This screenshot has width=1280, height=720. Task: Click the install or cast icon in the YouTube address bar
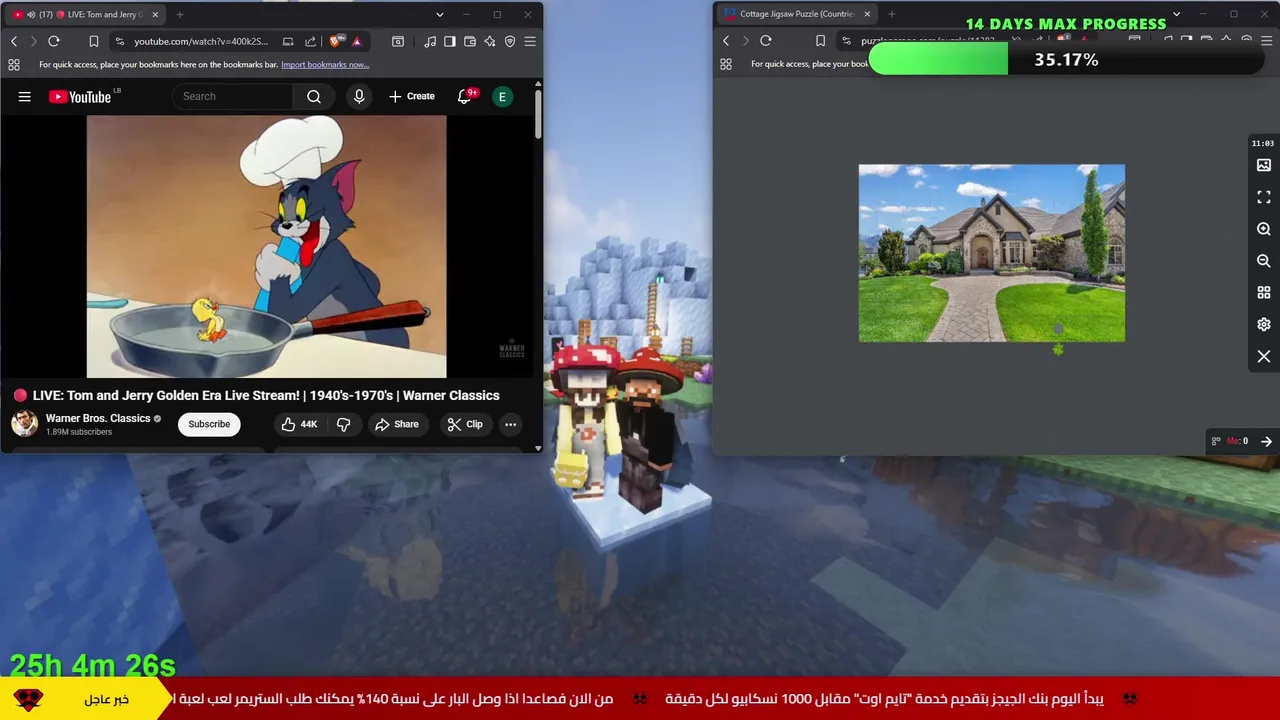tap(288, 41)
